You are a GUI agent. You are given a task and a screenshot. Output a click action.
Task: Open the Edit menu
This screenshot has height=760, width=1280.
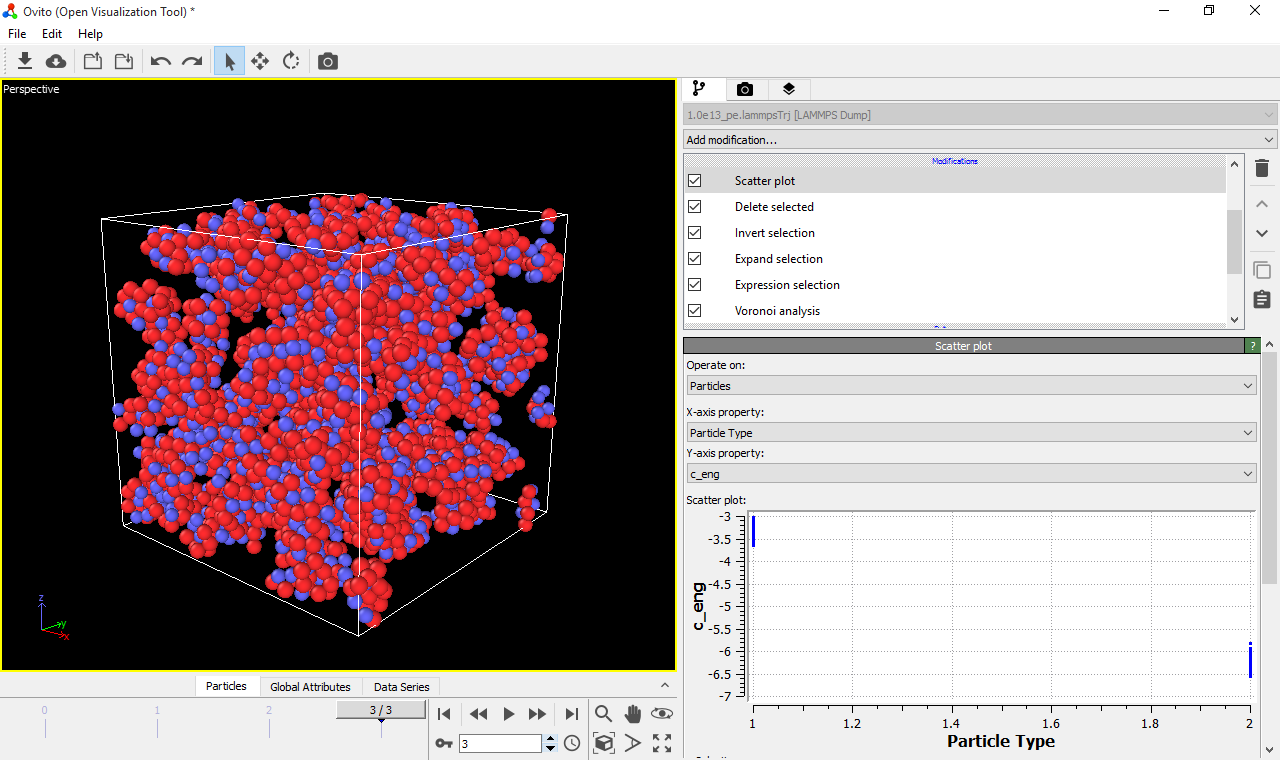pos(52,34)
